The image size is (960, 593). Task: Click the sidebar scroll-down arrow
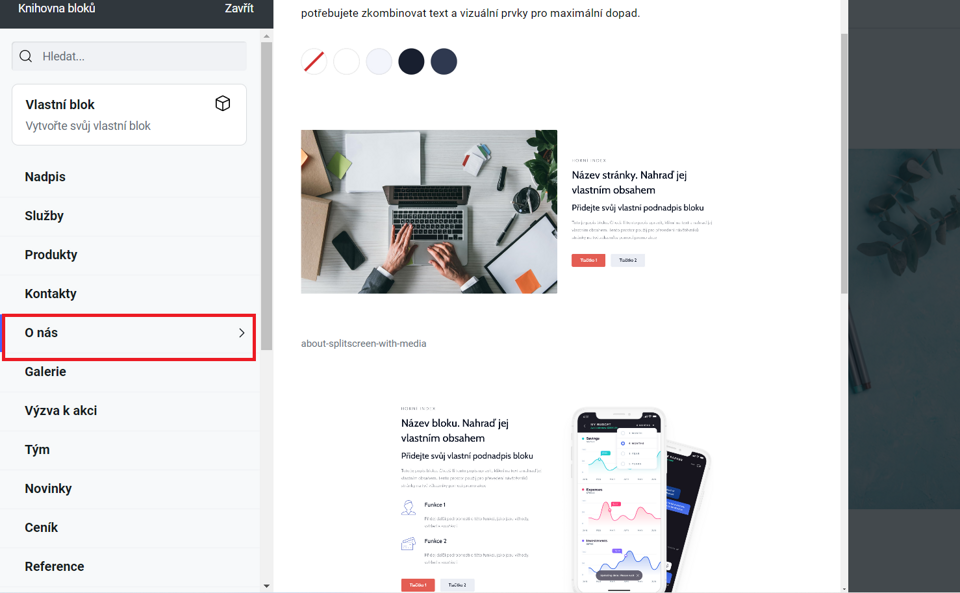pos(266,586)
